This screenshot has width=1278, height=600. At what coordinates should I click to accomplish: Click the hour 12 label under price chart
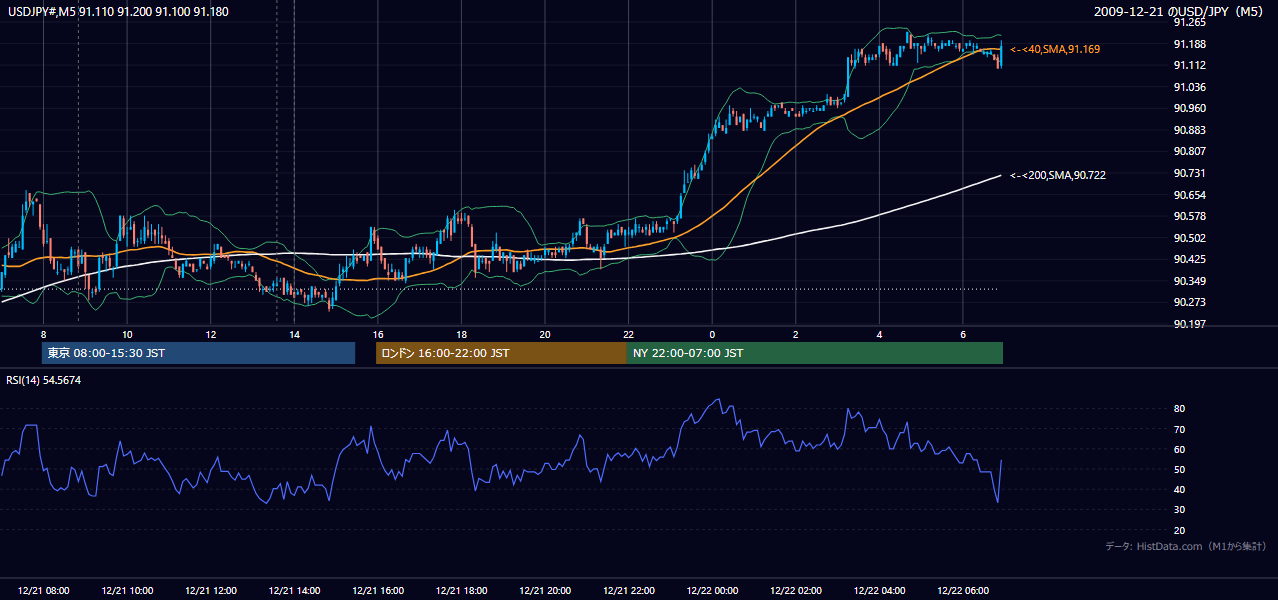click(211, 334)
